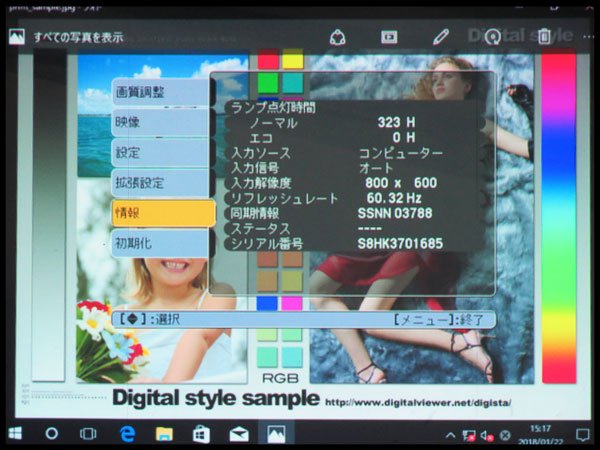Click the 800 x 600 resolution value
Viewport: 600px width, 450px height.
[x=401, y=183]
